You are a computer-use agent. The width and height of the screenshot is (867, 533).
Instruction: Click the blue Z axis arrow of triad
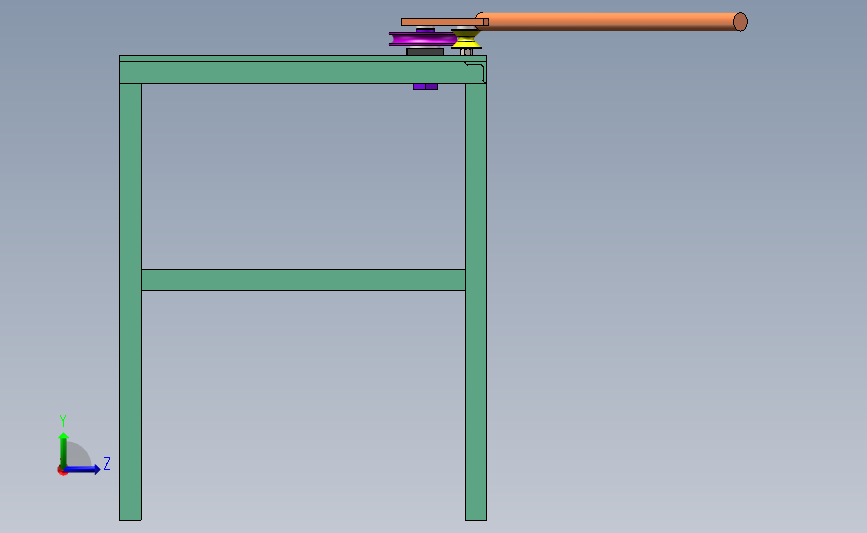point(83,469)
